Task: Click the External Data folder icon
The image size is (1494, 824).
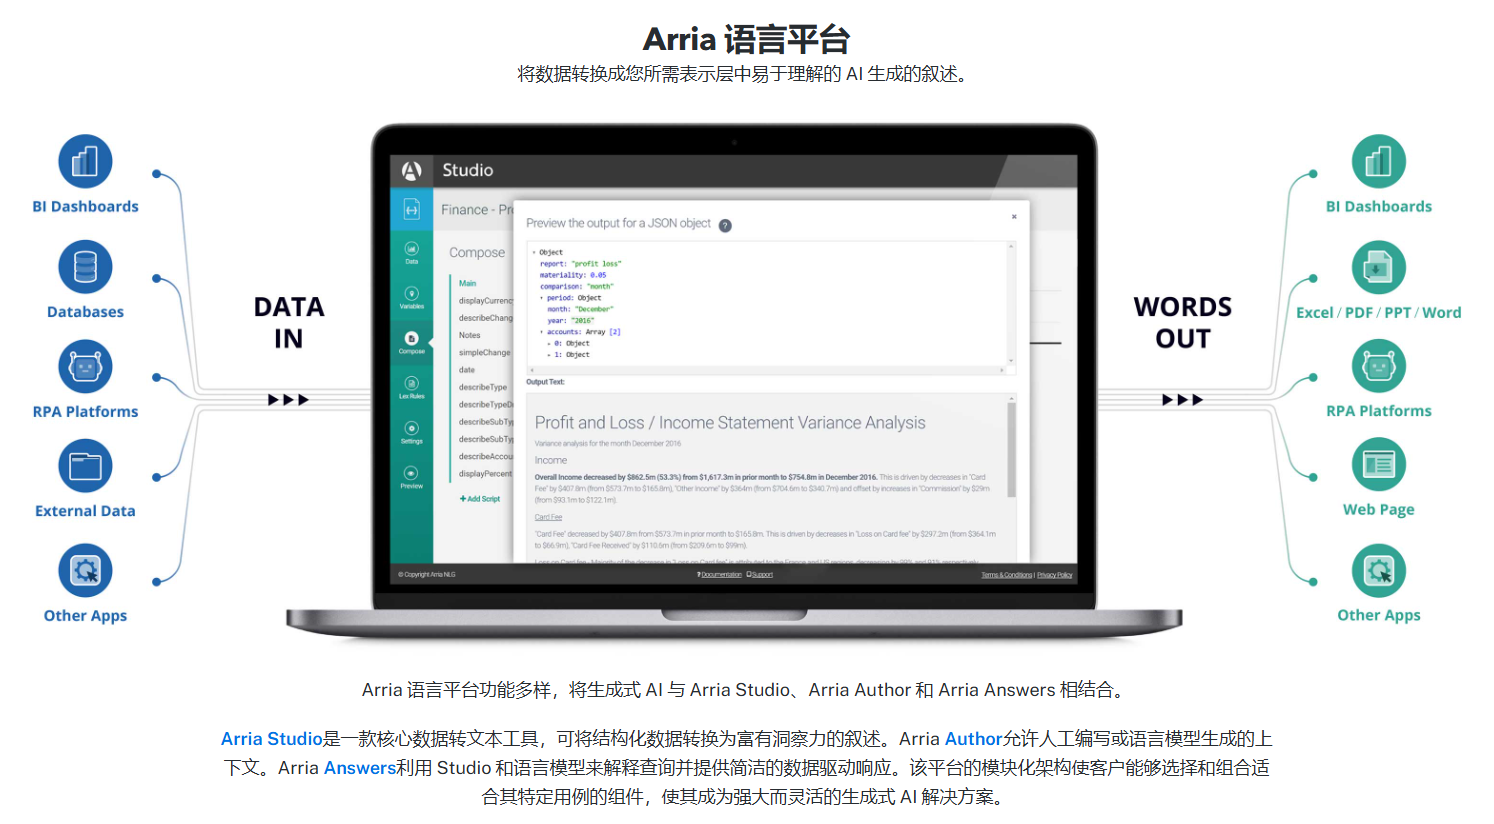Action: pyautogui.click(x=85, y=465)
